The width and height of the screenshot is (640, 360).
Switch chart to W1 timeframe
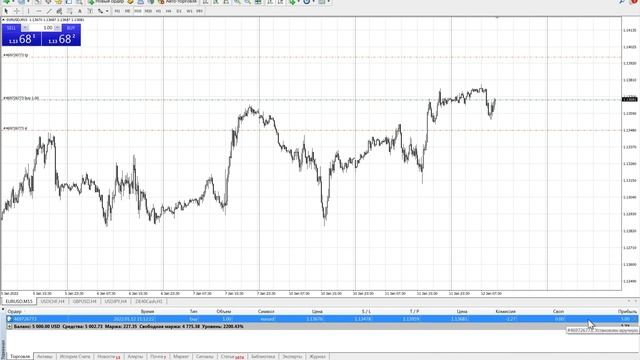click(189, 11)
